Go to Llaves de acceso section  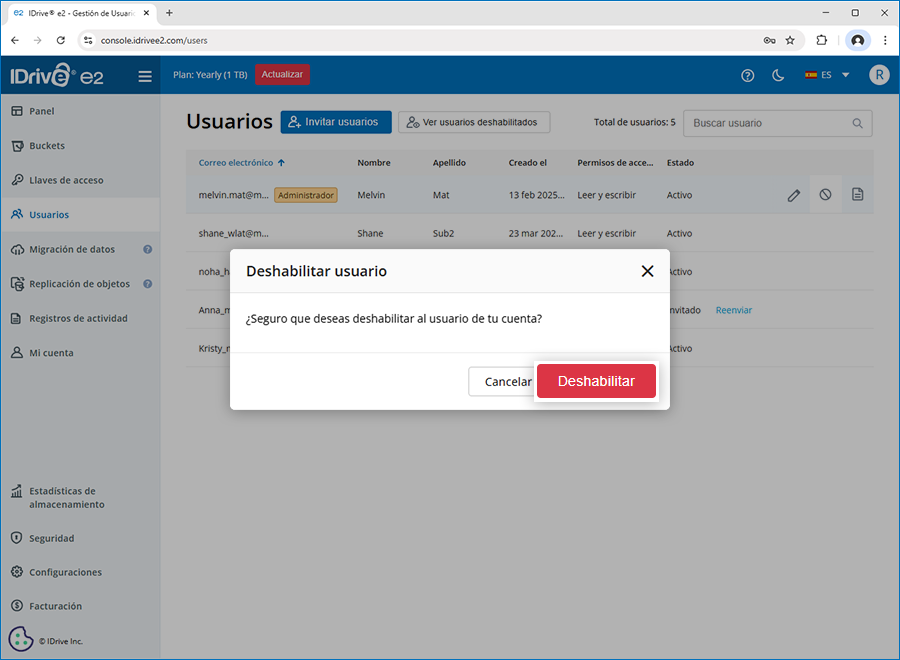pyautogui.click(x=66, y=180)
